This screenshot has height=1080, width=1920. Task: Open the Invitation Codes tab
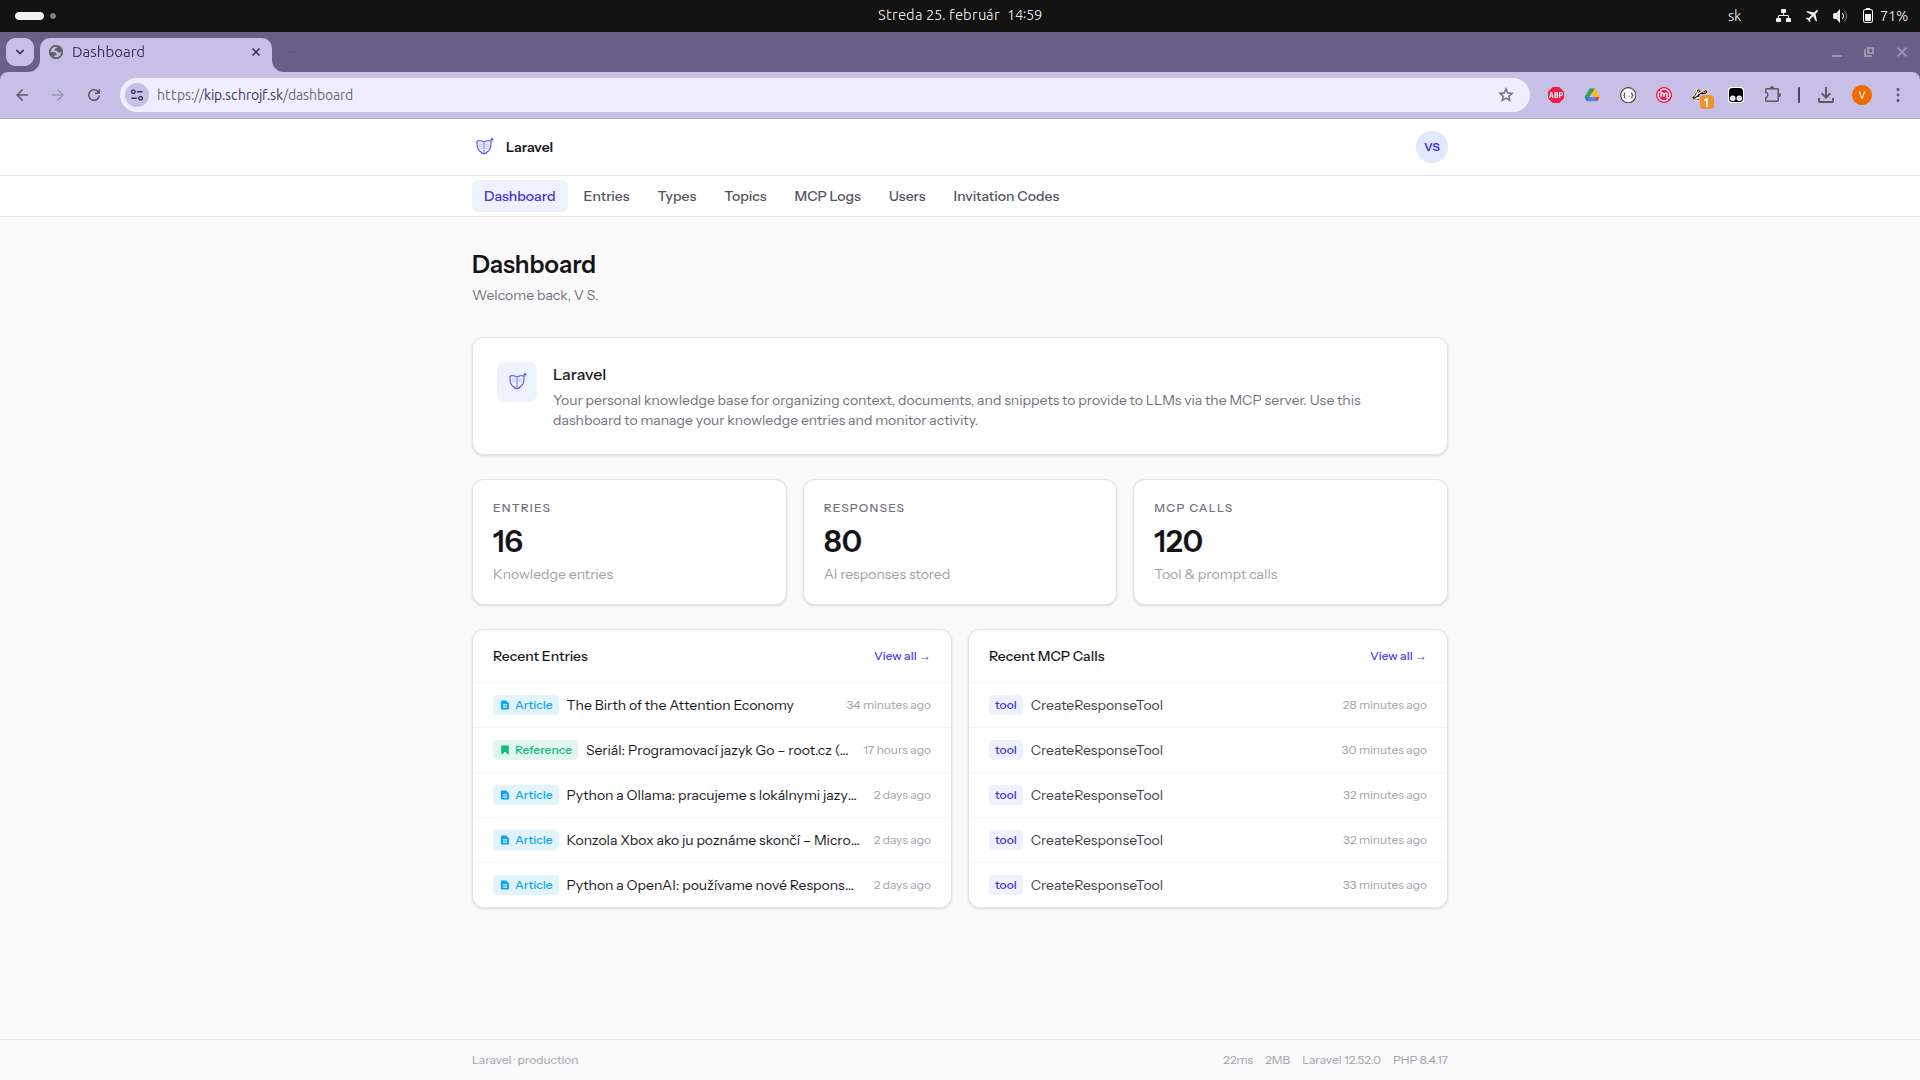click(1006, 196)
